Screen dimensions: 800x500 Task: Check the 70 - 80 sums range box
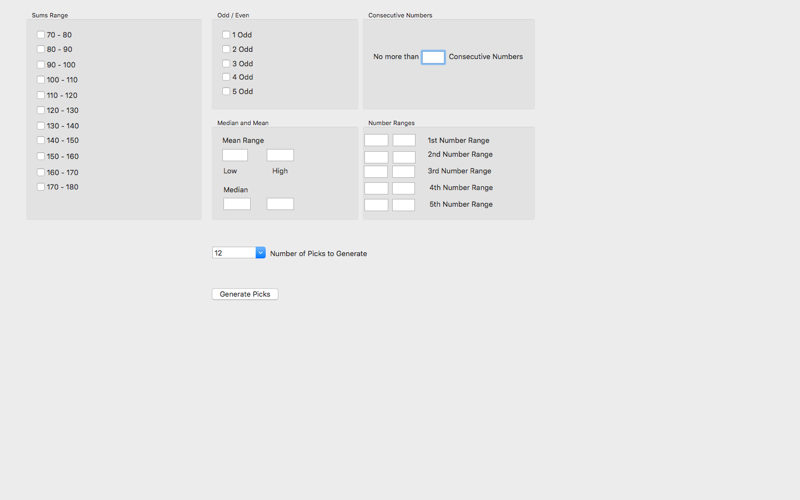[x=41, y=35]
